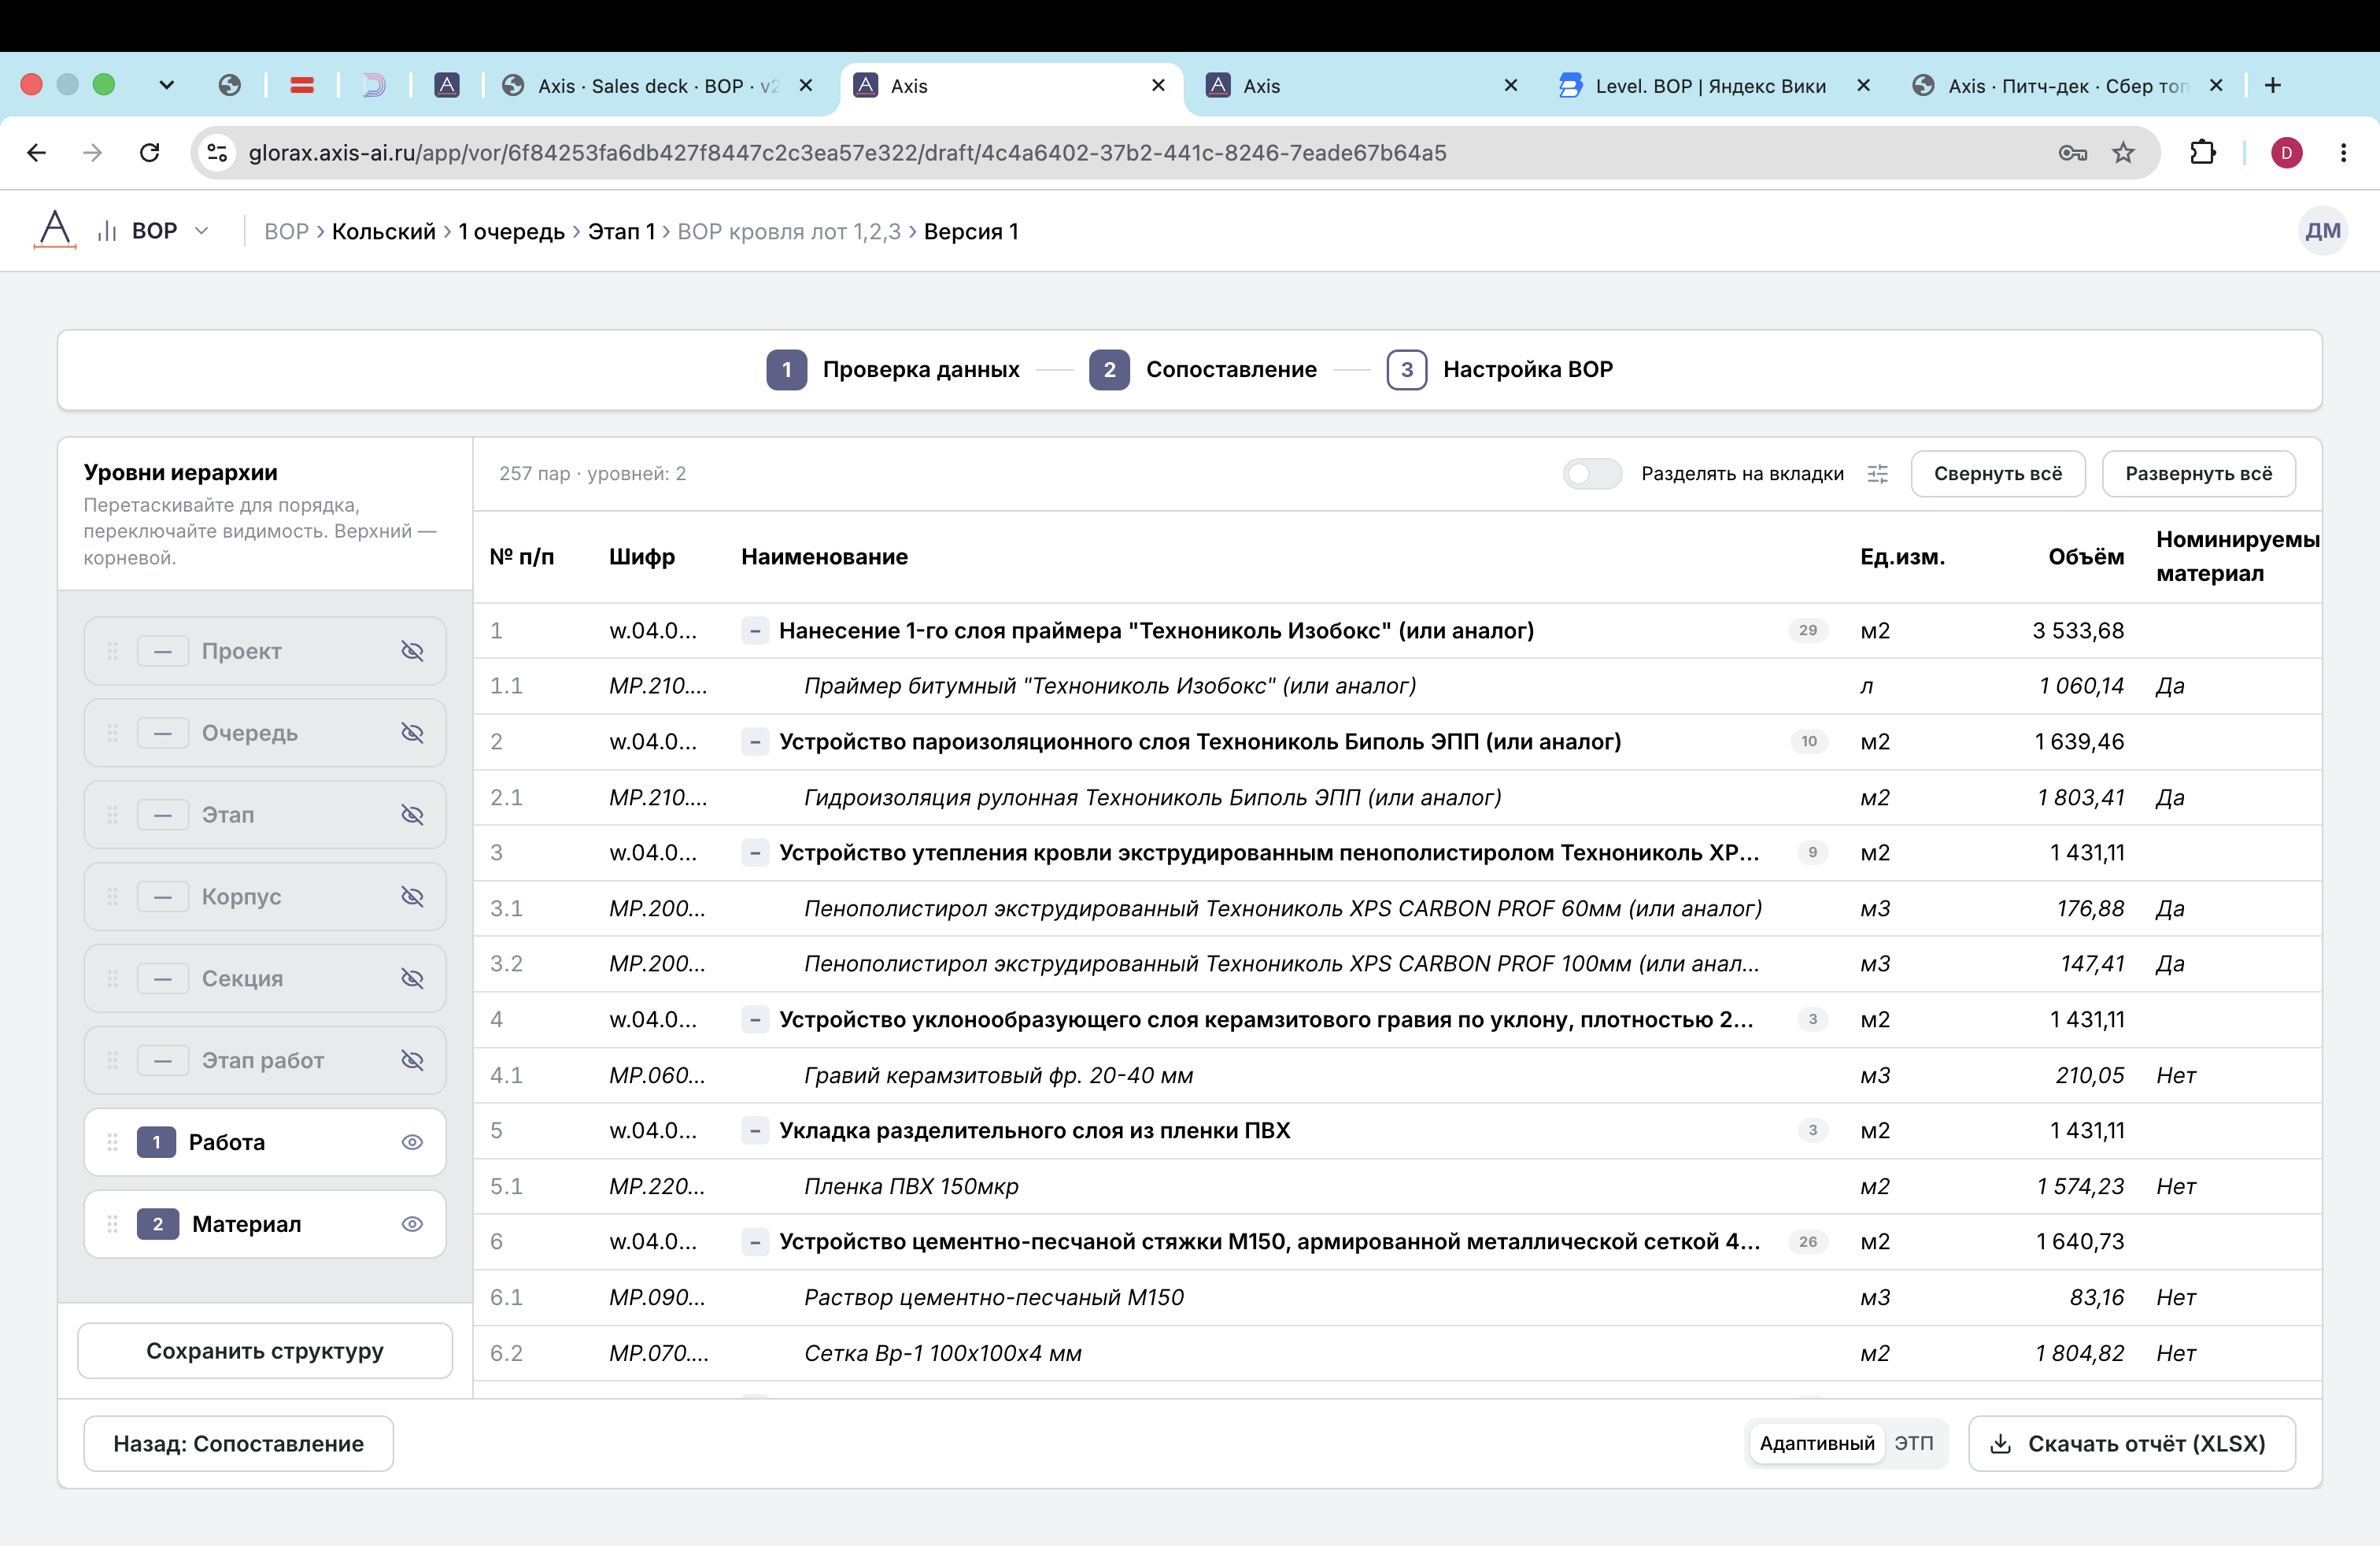The width and height of the screenshot is (2380, 1546).
Task: Click Сохранить структуру button
Action: 265,1351
